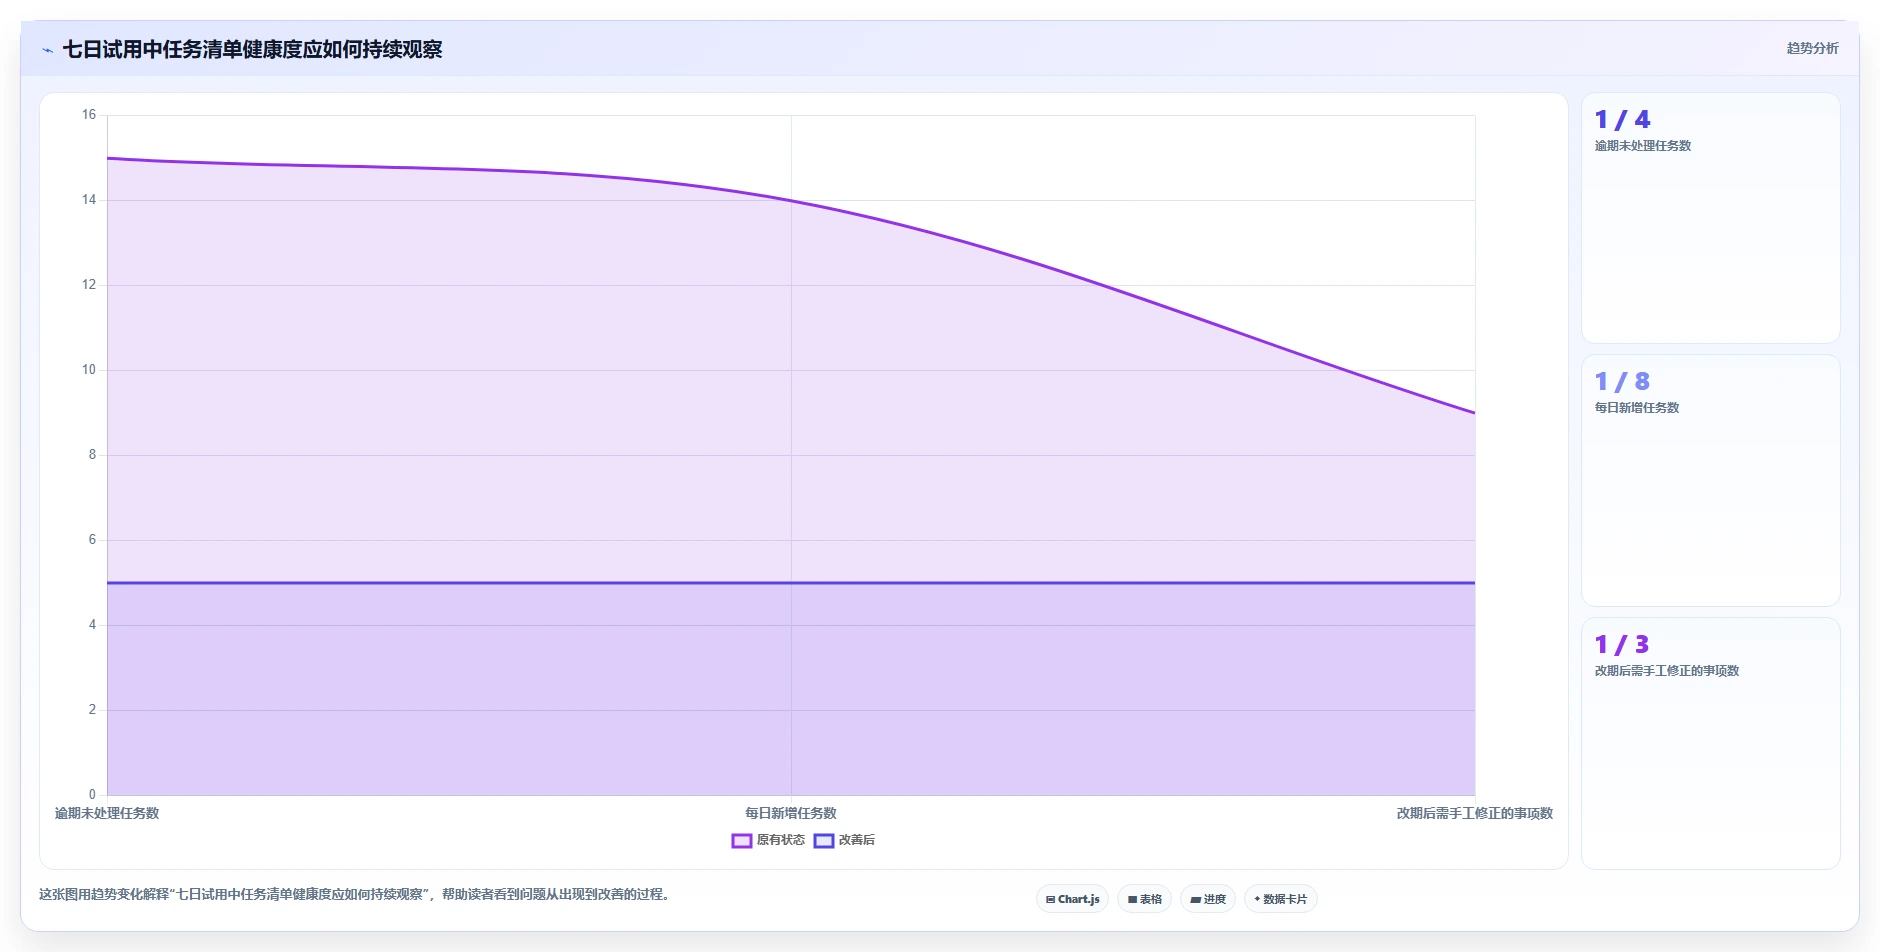Click the 1 / 3 stat value
The width and height of the screenshot is (1880, 952).
point(1622,645)
